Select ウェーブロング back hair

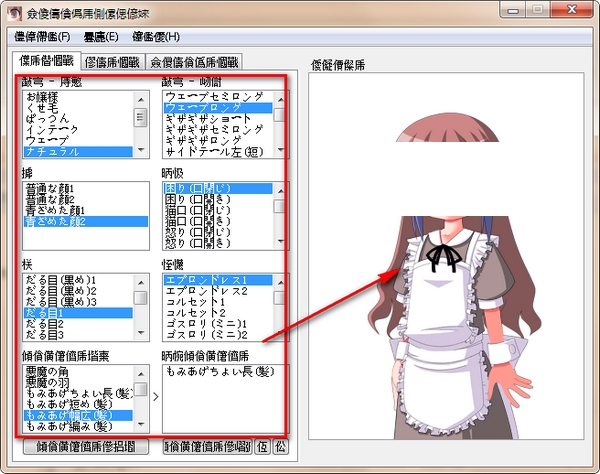coord(218,108)
